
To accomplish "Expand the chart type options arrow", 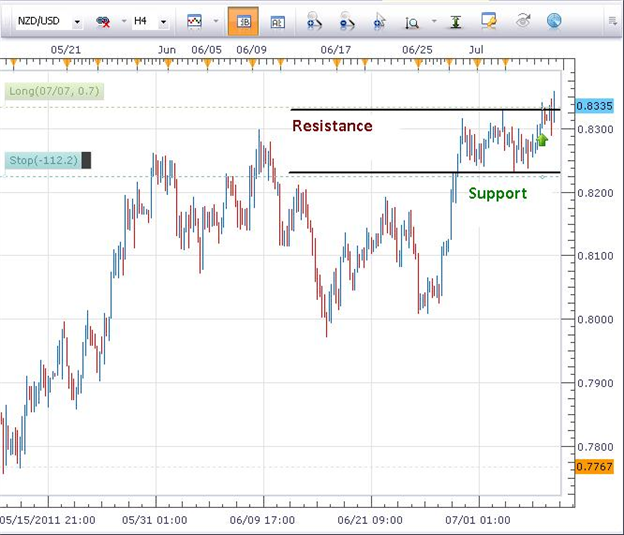I will (216, 21).
